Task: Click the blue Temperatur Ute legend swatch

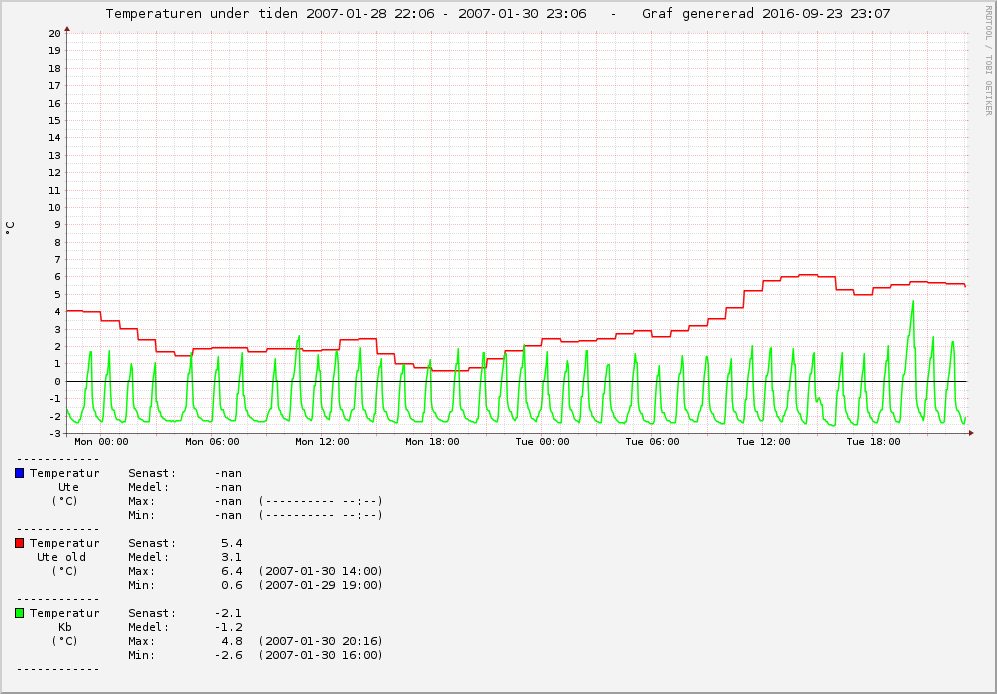Action: coord(19,473)
